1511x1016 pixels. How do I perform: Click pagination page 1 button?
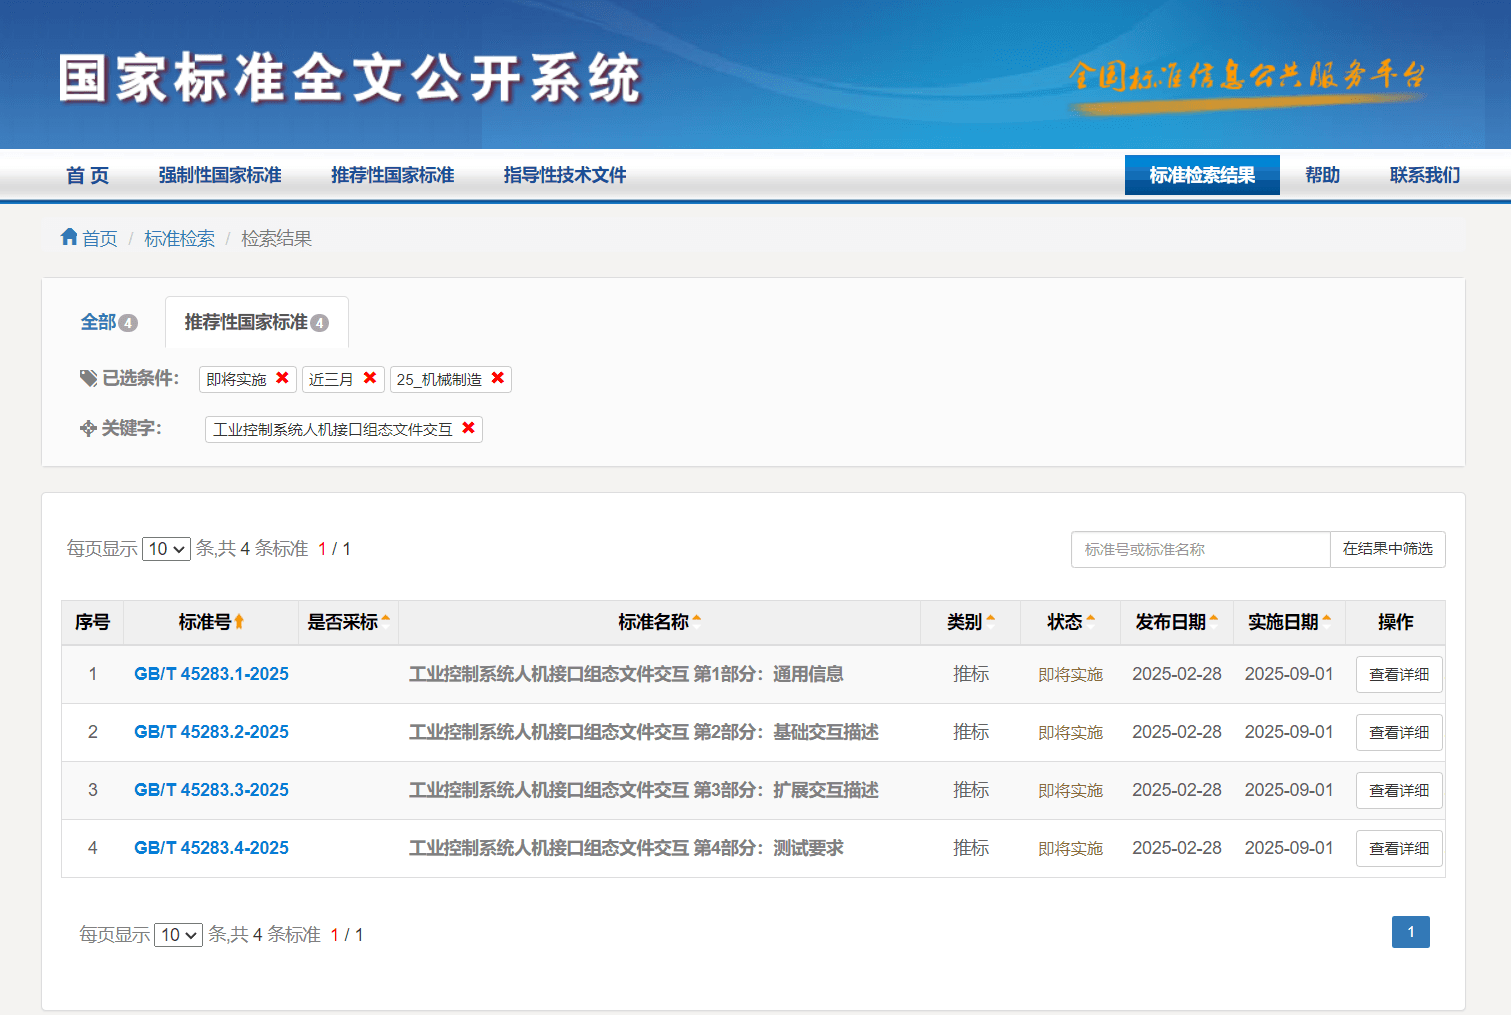(x=1410, y=932)
